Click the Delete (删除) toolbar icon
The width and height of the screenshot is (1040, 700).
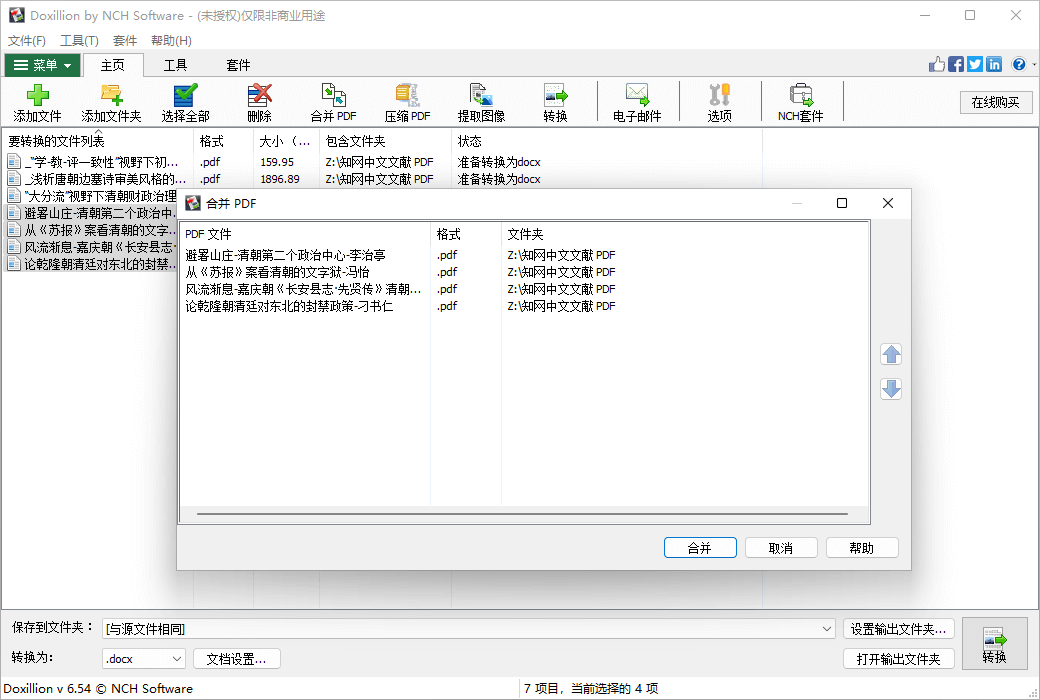[x=259, y=103]
